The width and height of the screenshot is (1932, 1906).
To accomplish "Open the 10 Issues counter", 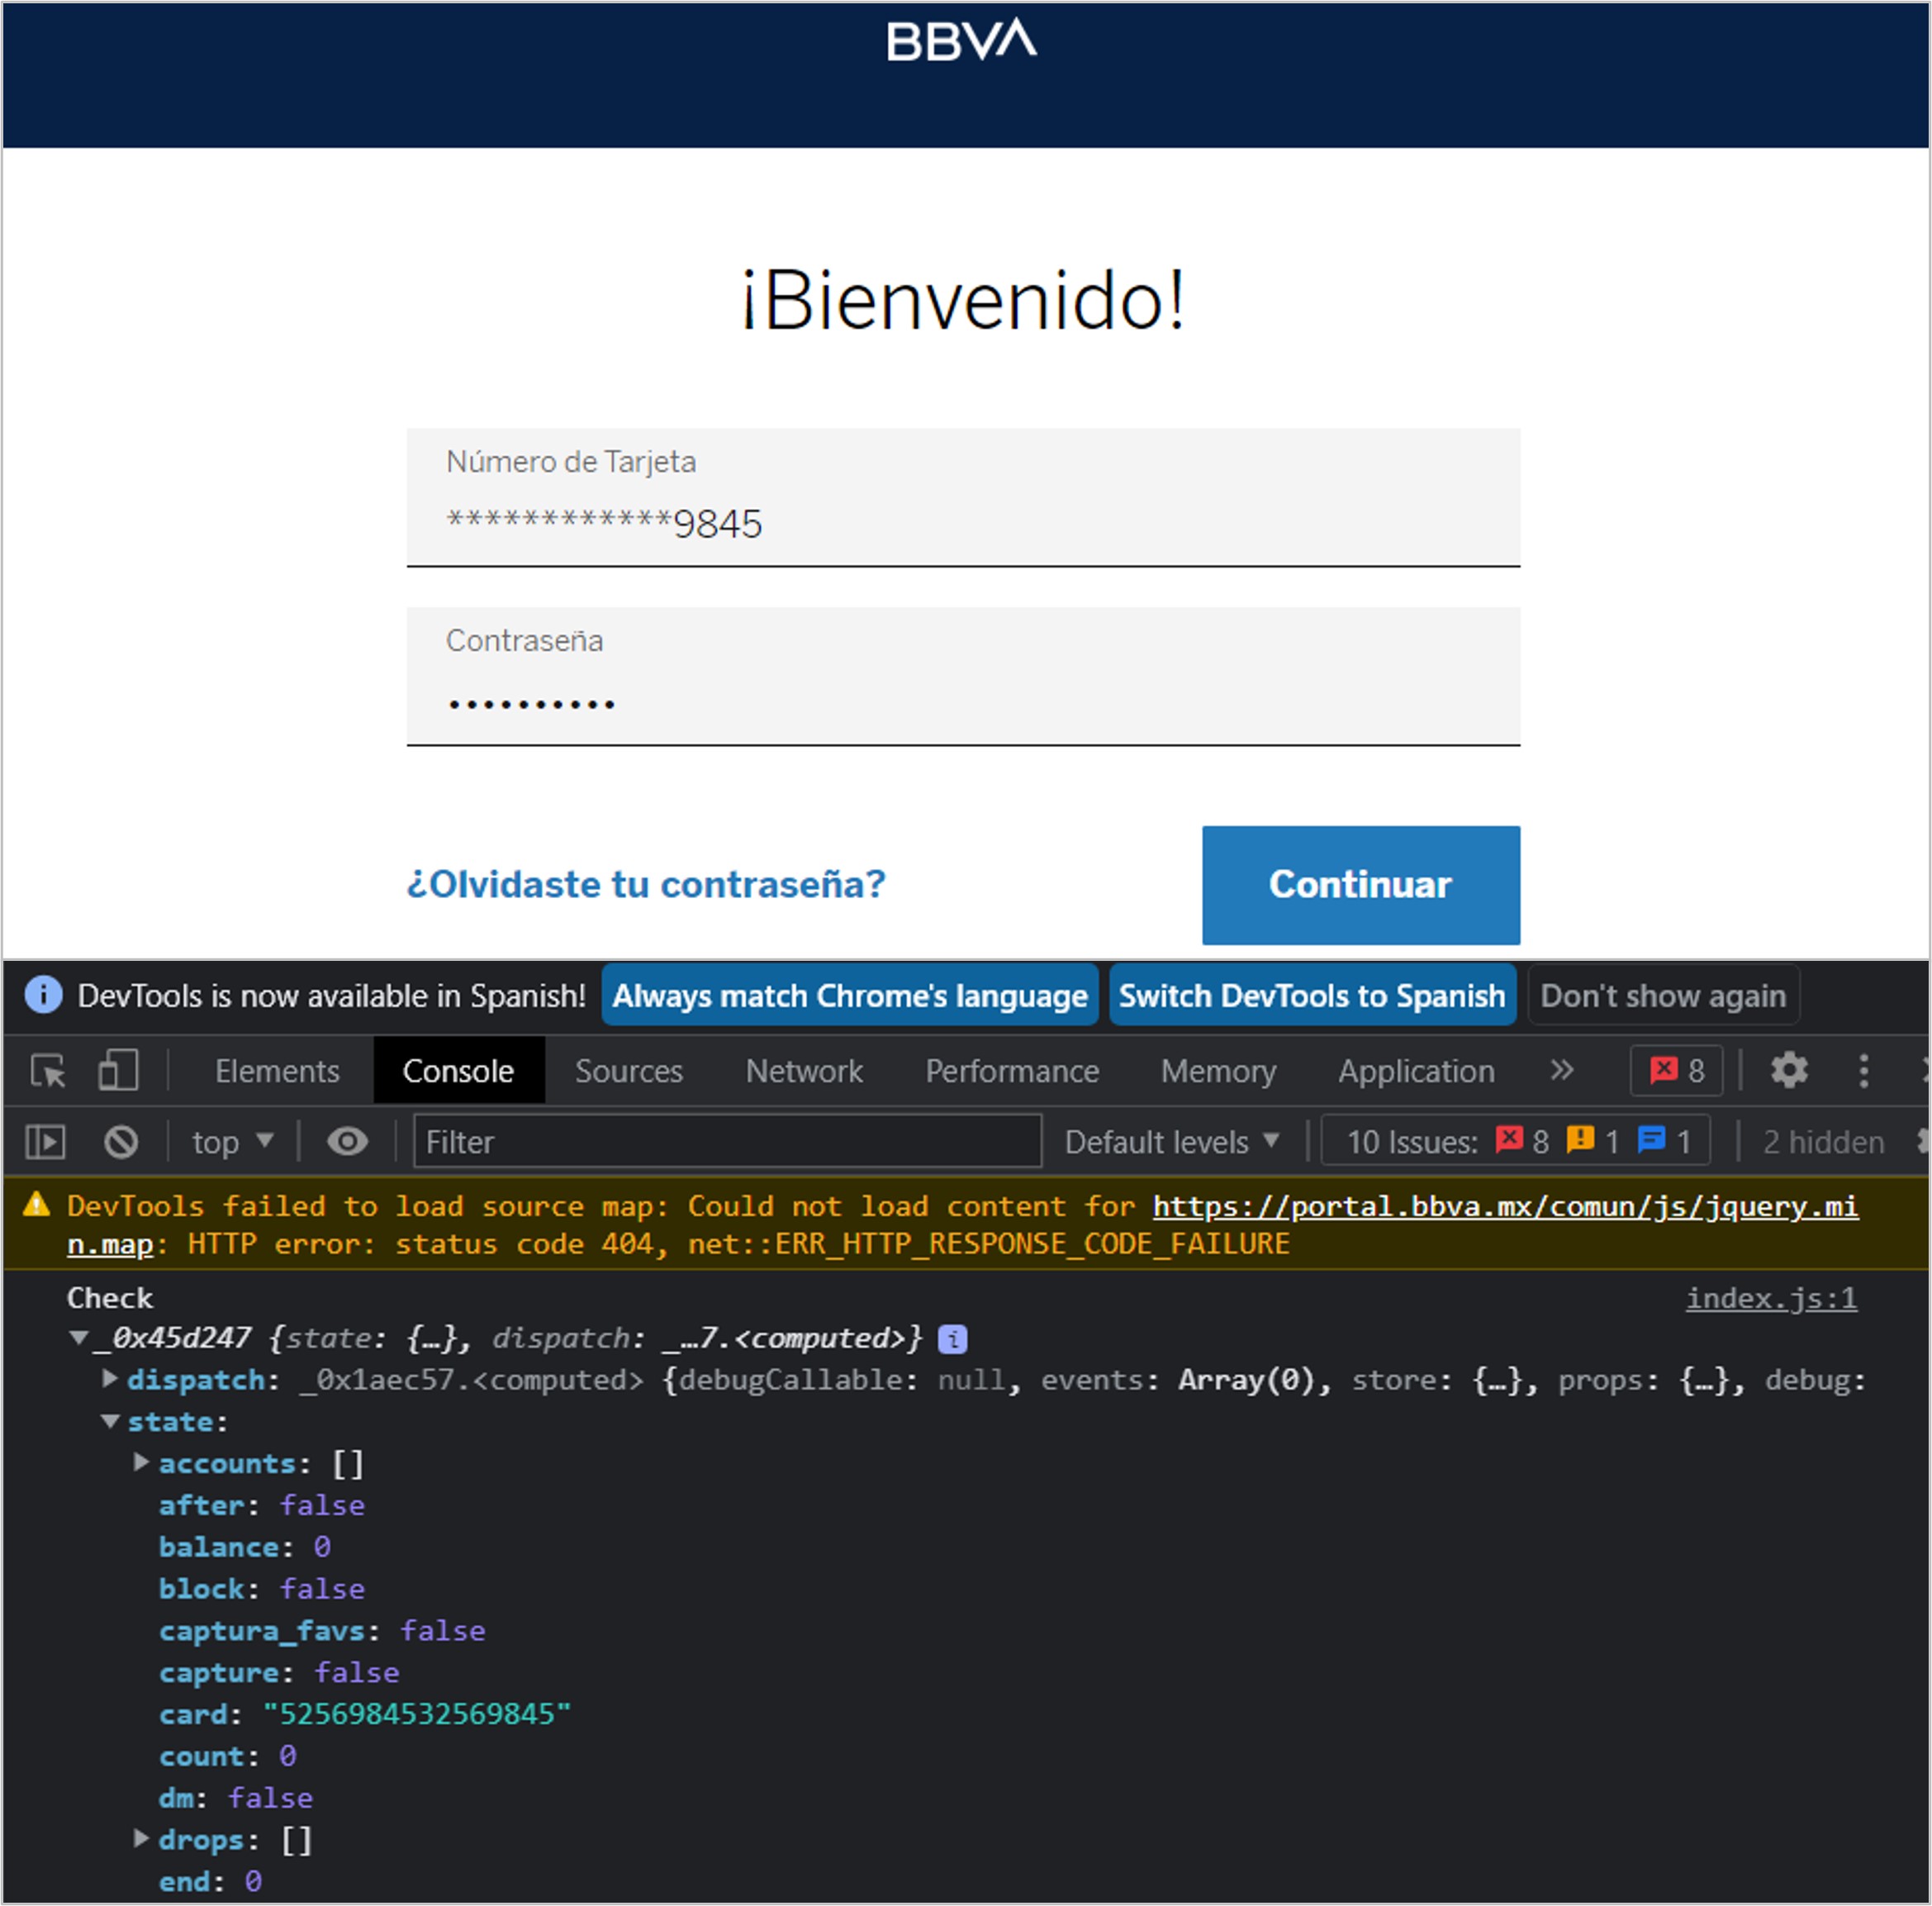I will tap(1516, 1141).
